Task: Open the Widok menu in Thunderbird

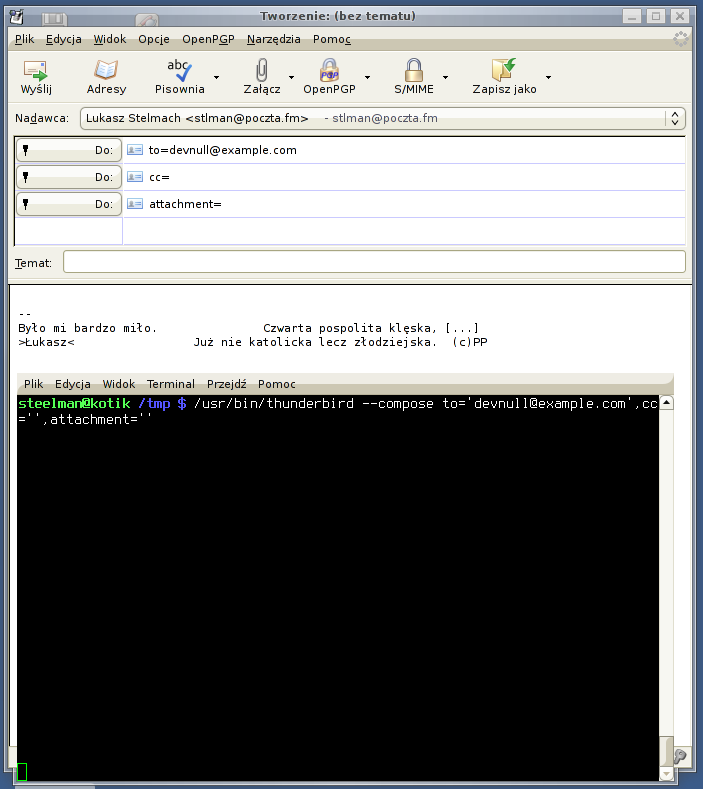Action: pos(110,39)
